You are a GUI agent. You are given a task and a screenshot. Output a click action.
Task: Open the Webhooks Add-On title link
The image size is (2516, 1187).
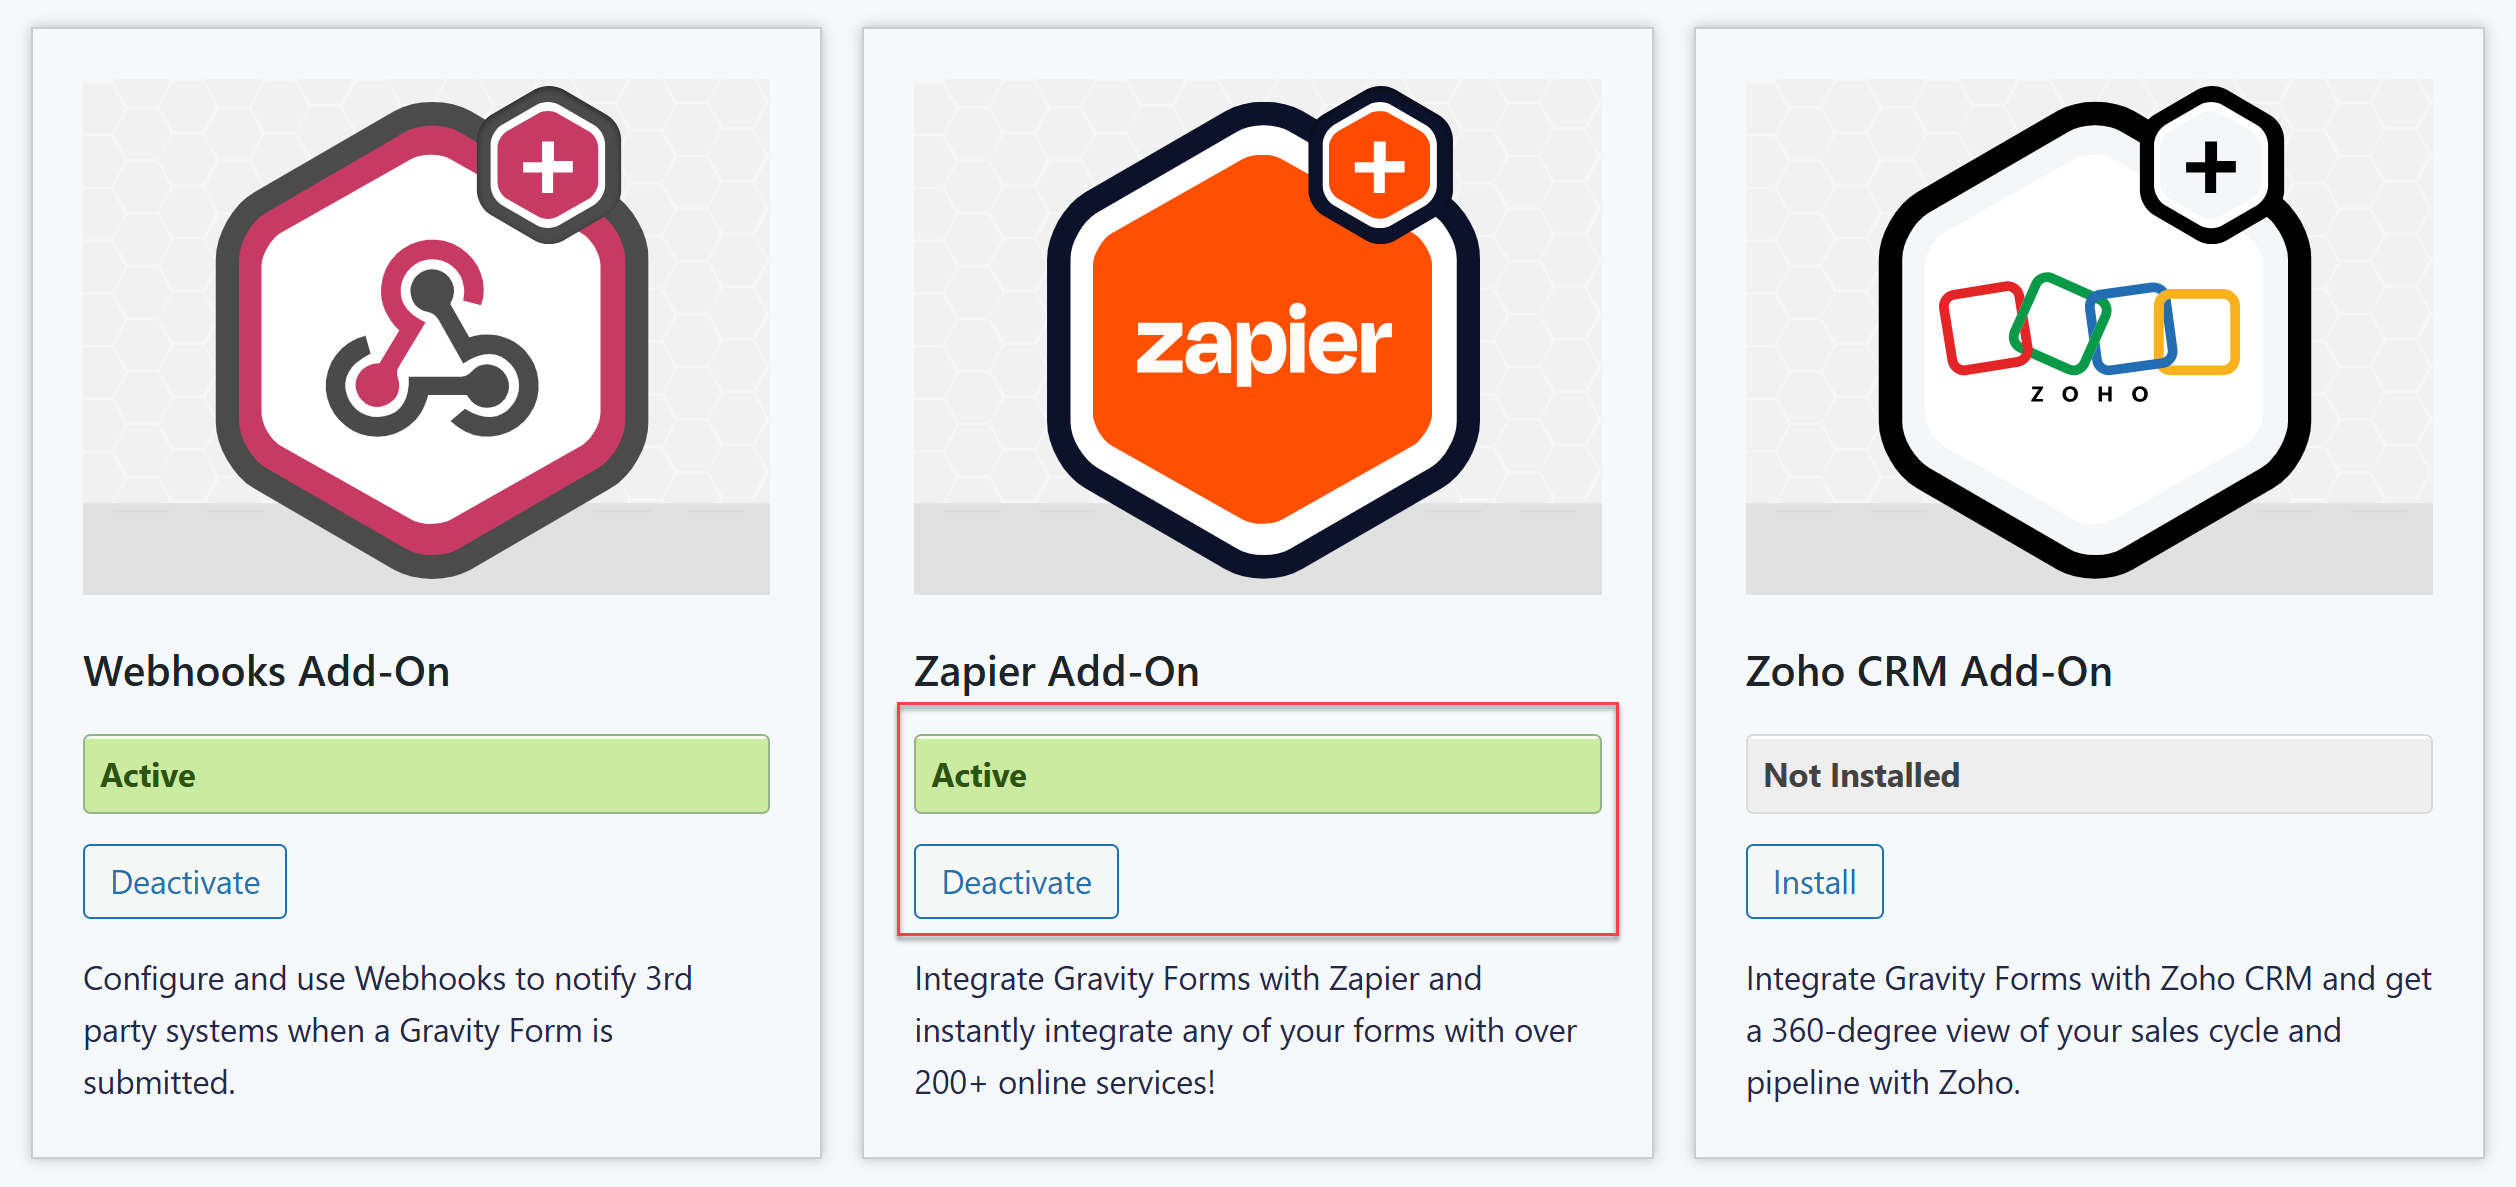(266, 671)
